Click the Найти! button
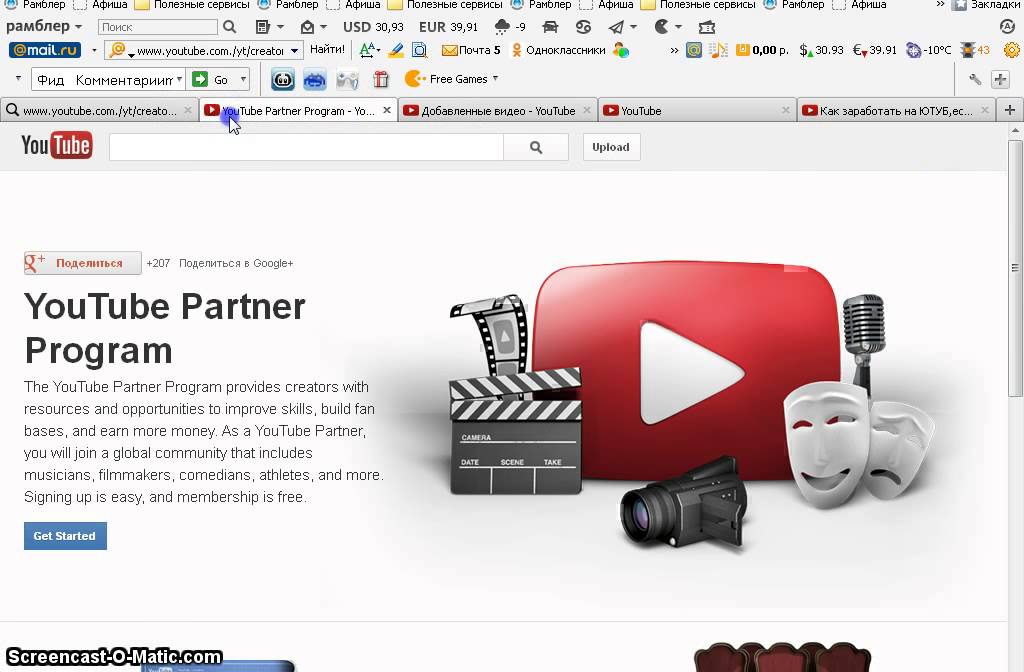Image resolution: width=1024 pixels, height=672 pixels. point(327,50)
